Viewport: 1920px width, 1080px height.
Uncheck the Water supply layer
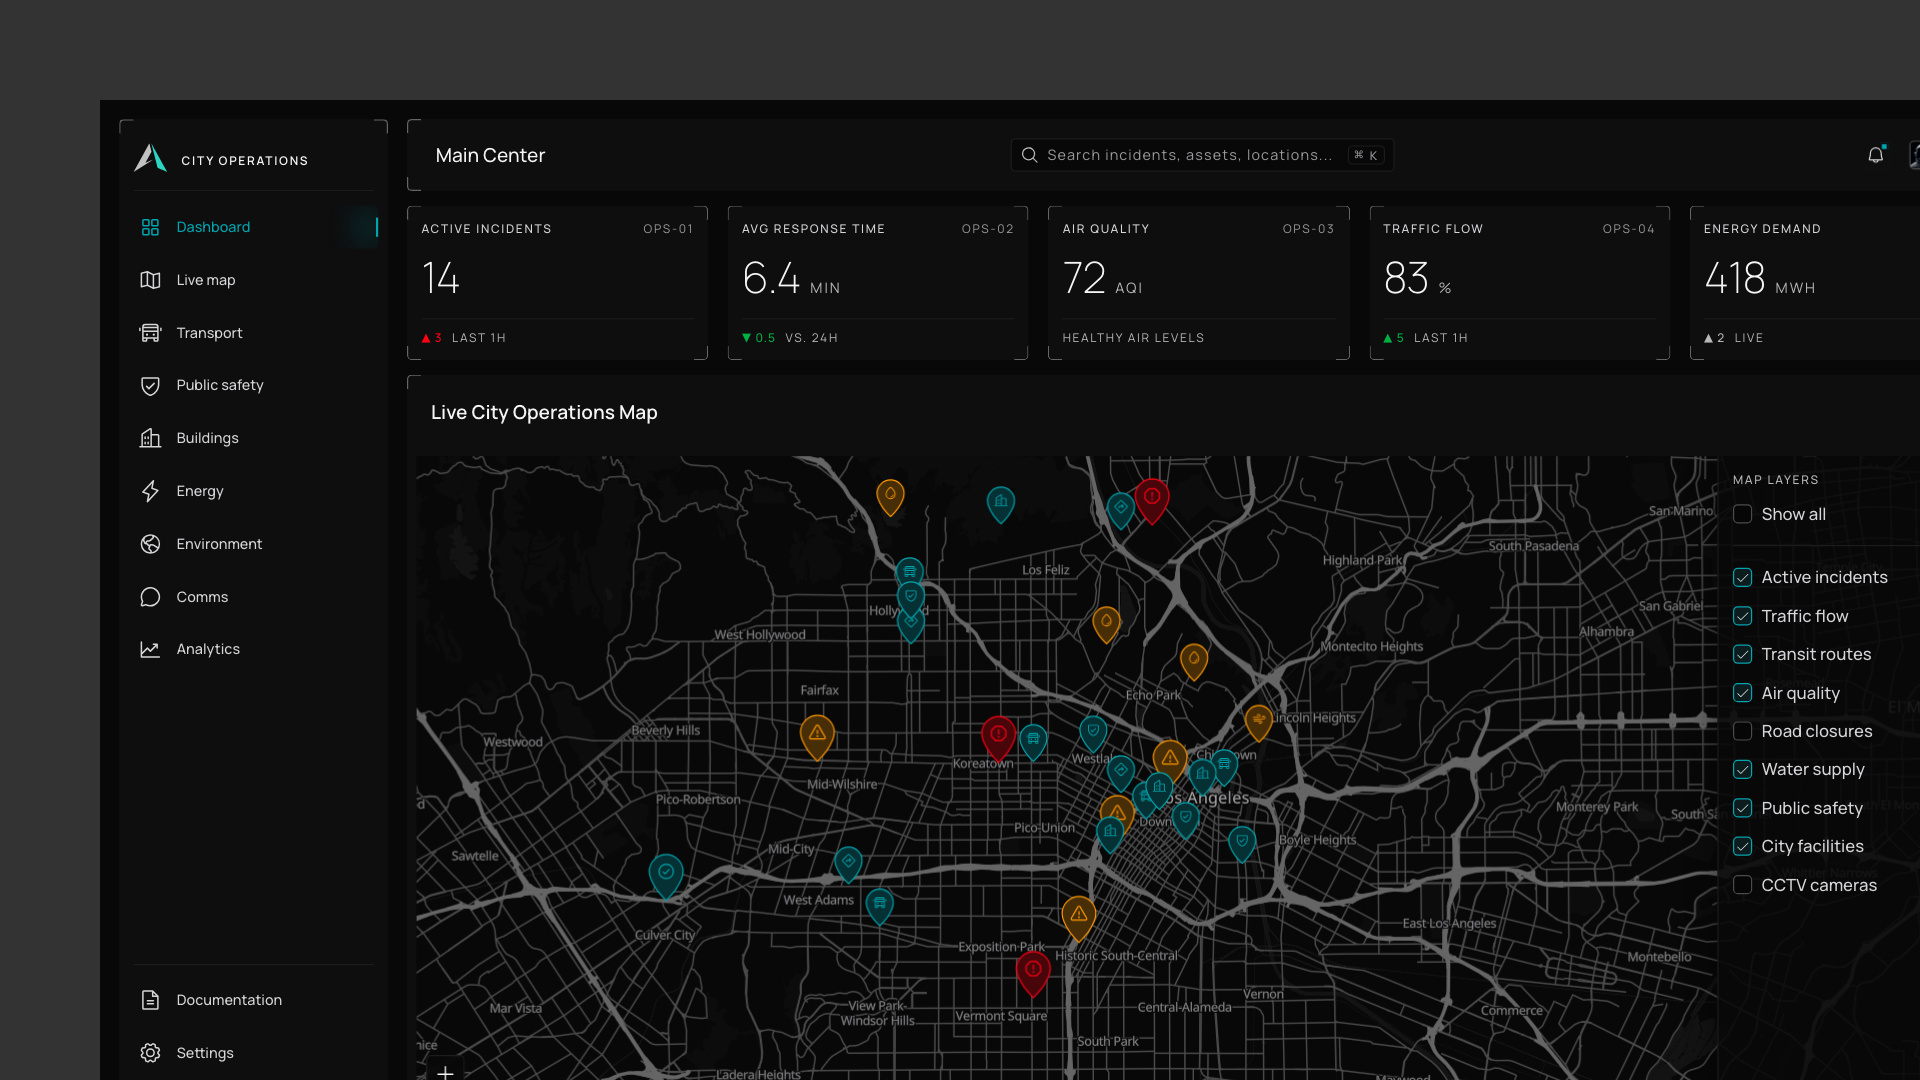pos(1742,769)
